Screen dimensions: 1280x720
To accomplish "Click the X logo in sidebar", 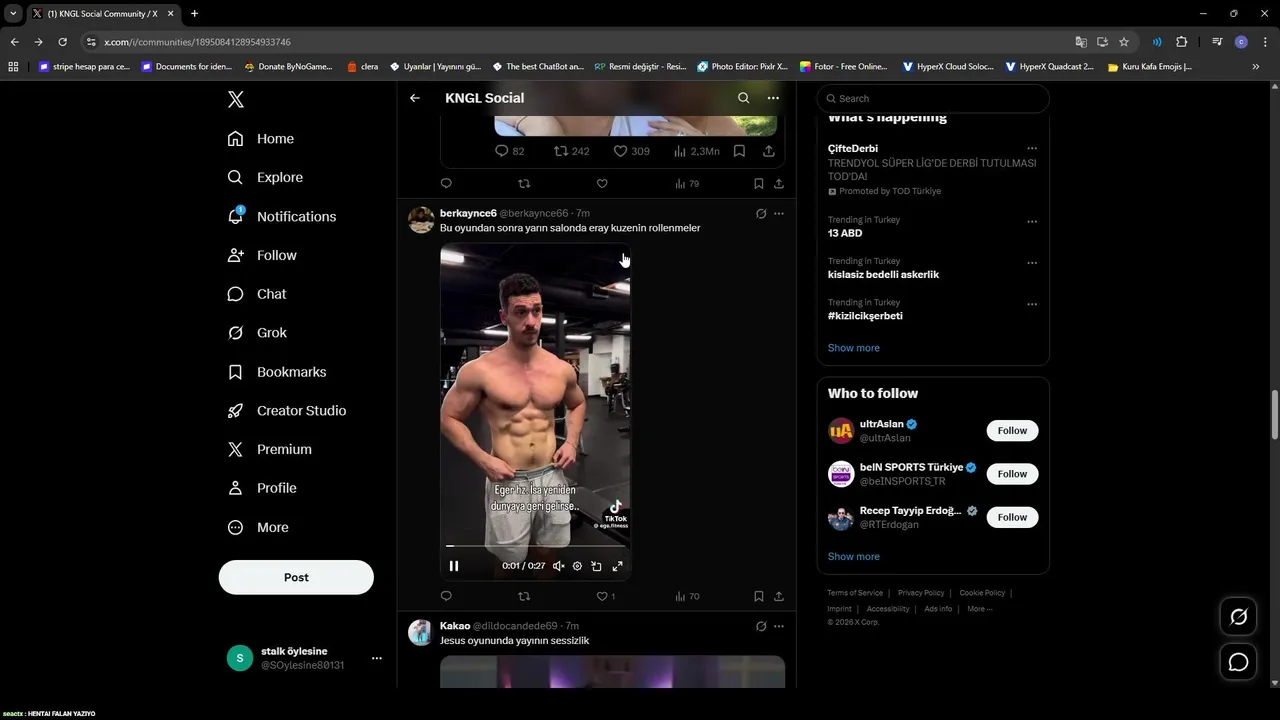I will [x=236, y=99].
